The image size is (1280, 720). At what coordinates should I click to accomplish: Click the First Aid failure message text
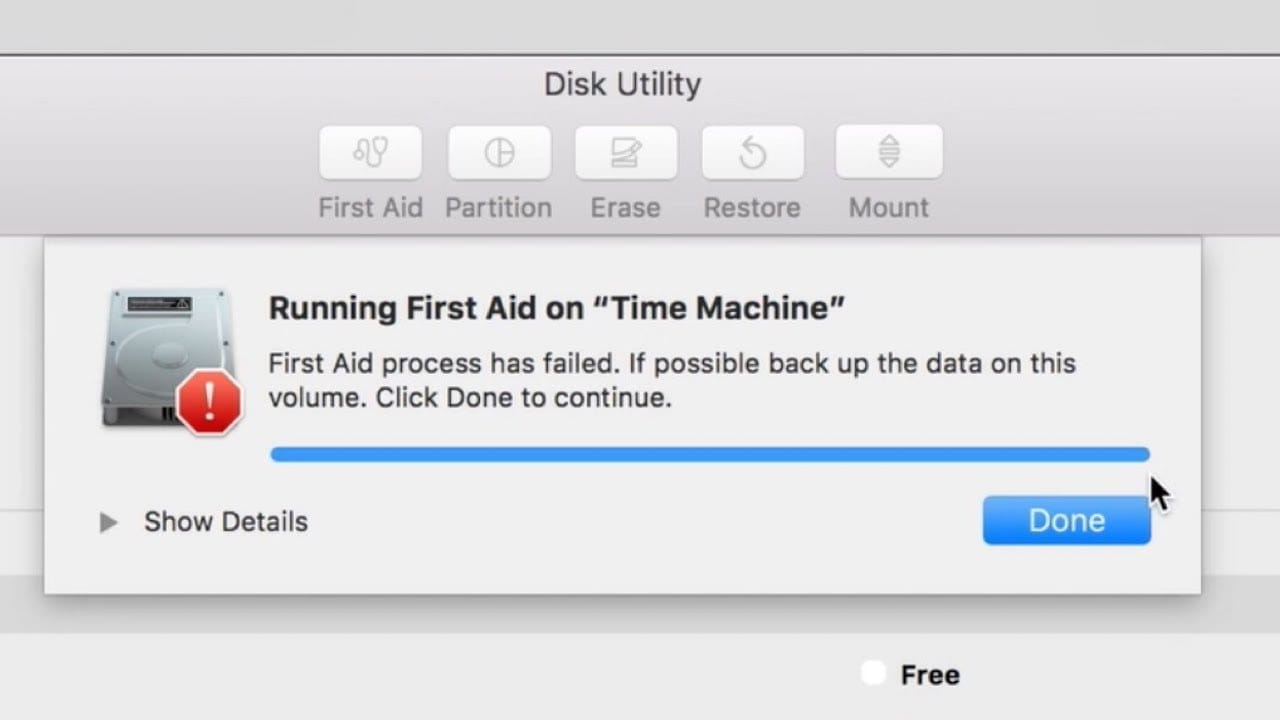click(x=670, y=380)
